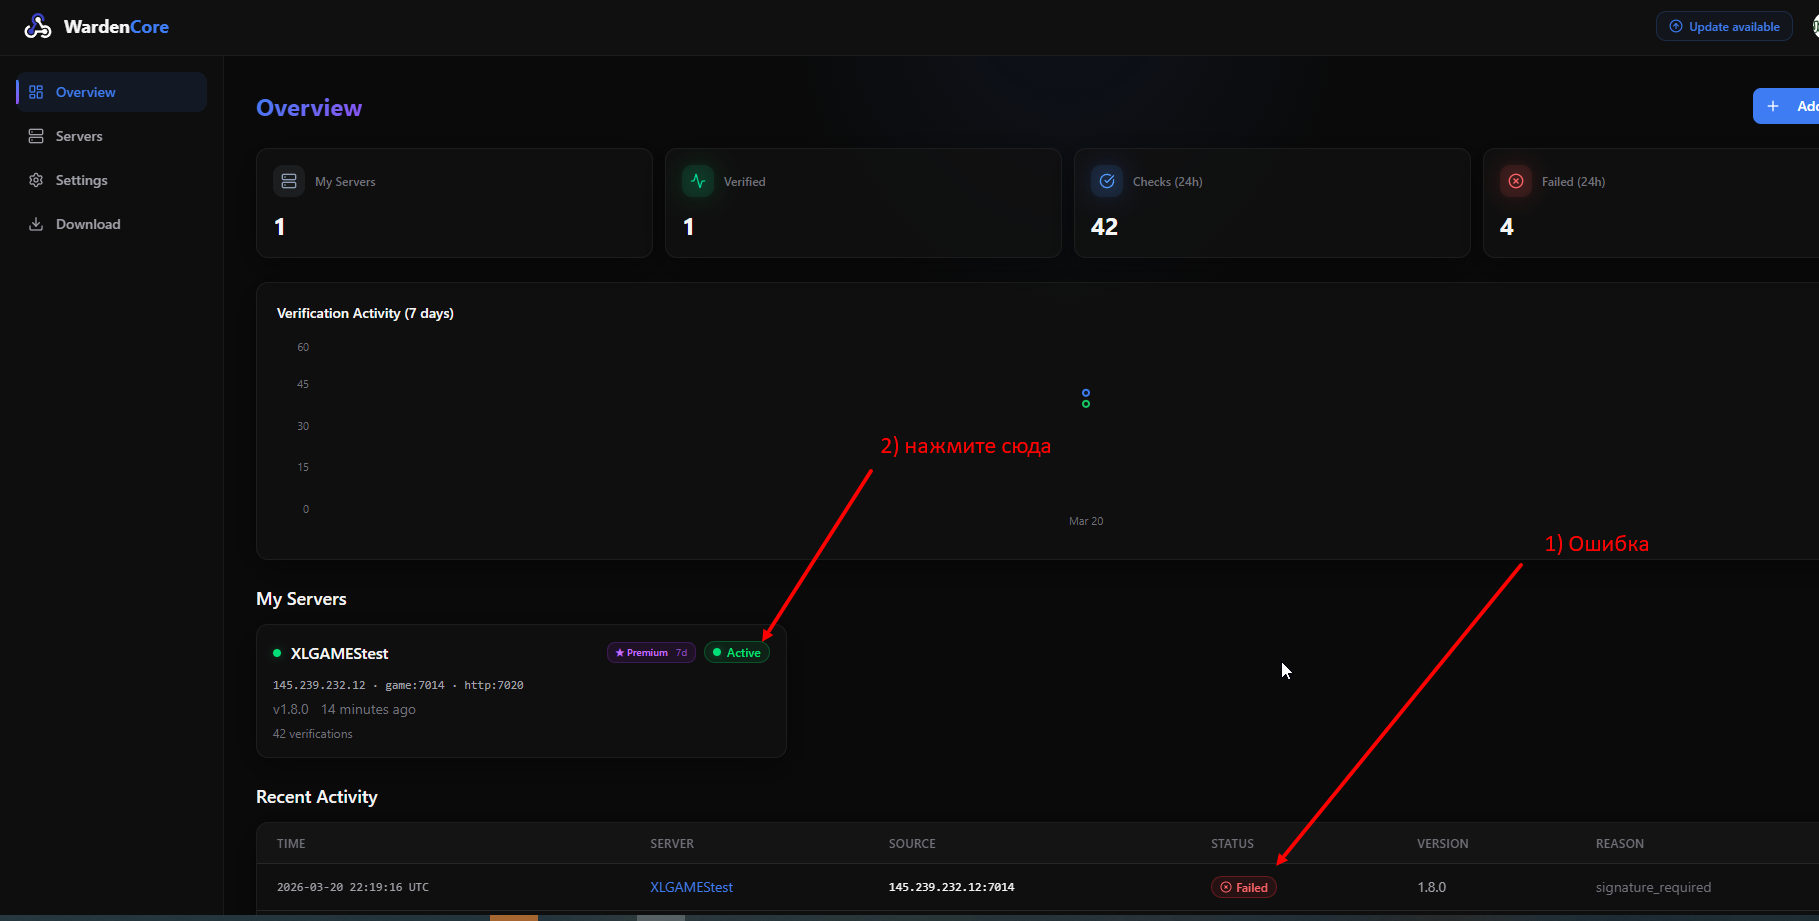Click the Settings gear icon in sidebar
This screenshot has width=1819, height=921.
(x=36, y=180)
